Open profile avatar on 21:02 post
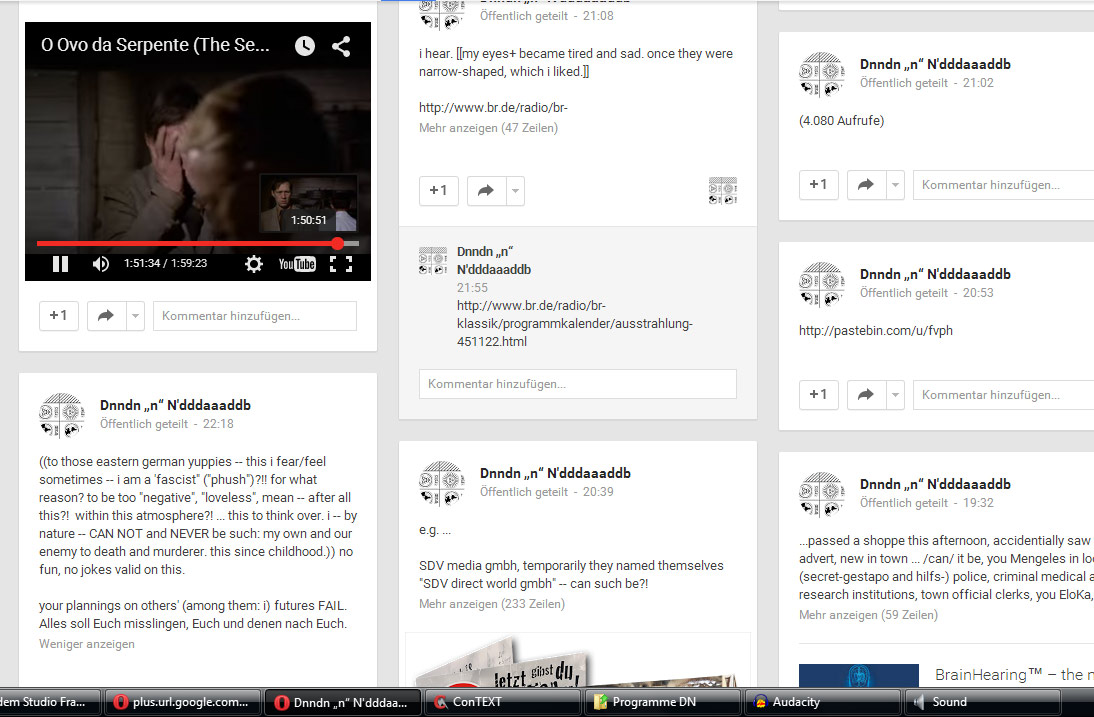This screenshot has height=717, width=1094. point(822,74)
